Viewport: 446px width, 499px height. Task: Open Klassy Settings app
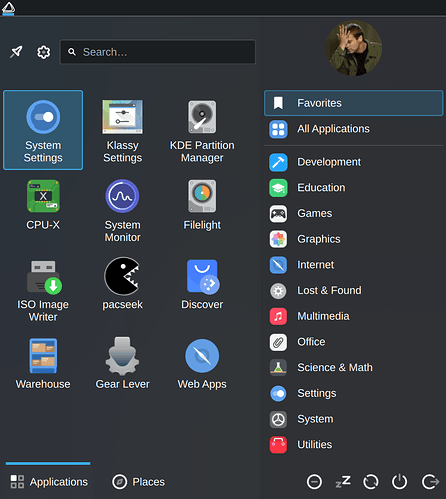123,130
